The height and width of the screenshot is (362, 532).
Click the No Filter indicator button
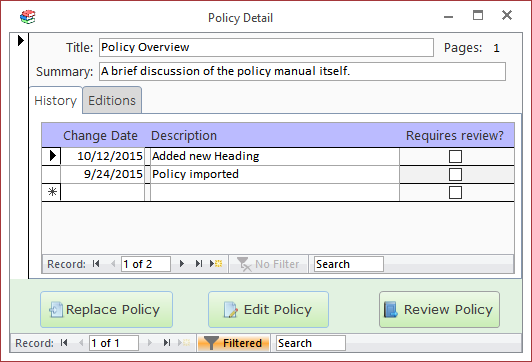click(268, 264)
